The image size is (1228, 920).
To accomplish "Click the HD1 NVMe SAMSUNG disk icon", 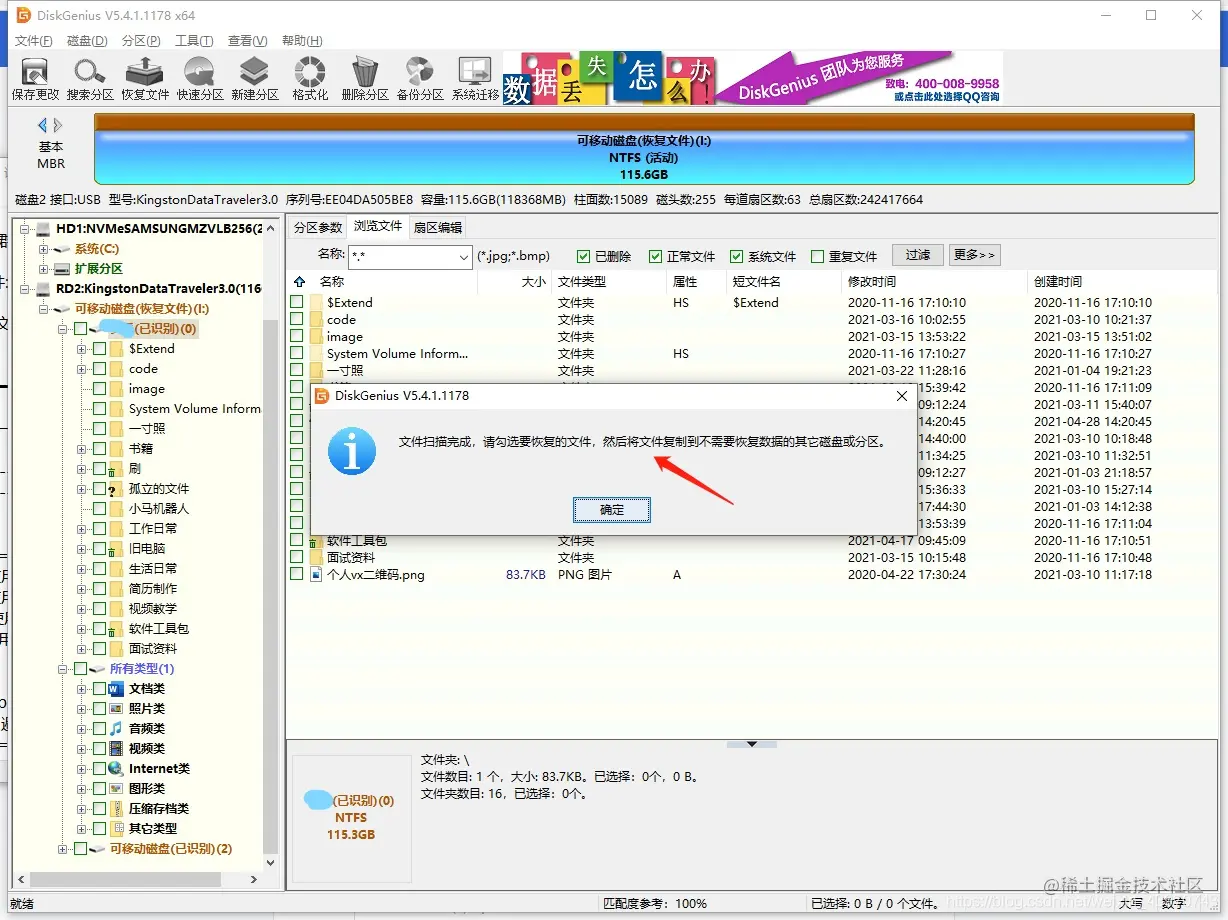I will point(44,229).
